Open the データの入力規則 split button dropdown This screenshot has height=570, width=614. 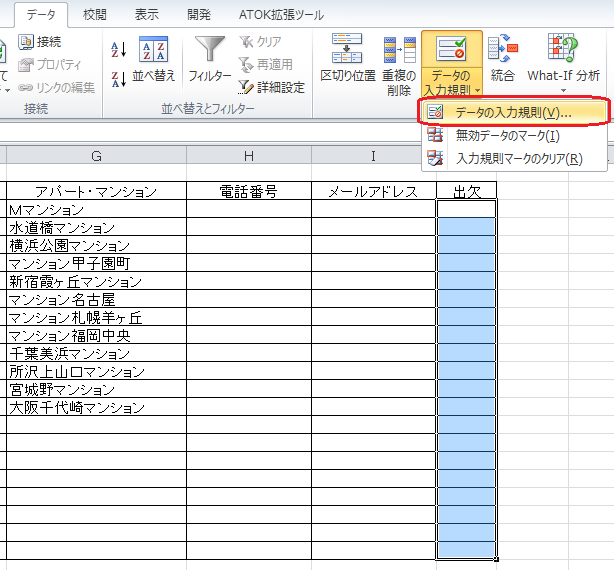coord(451,90)
